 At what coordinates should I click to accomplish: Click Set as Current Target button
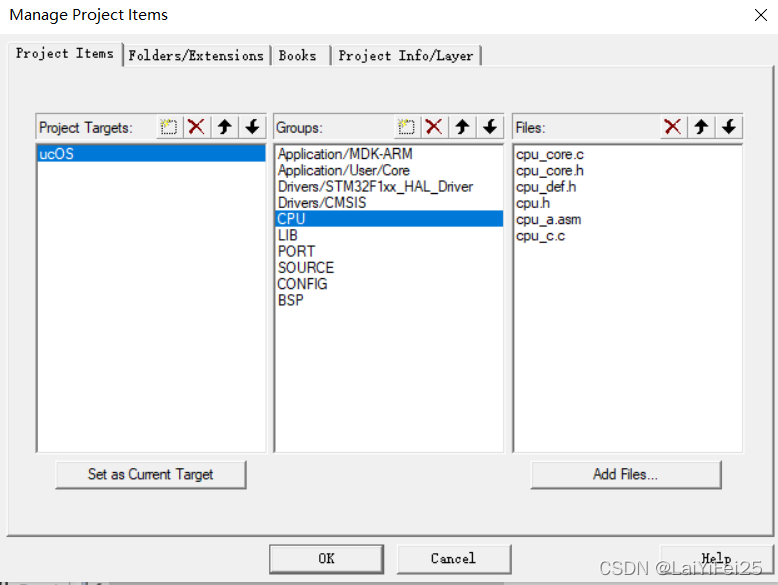click(150, 474)
